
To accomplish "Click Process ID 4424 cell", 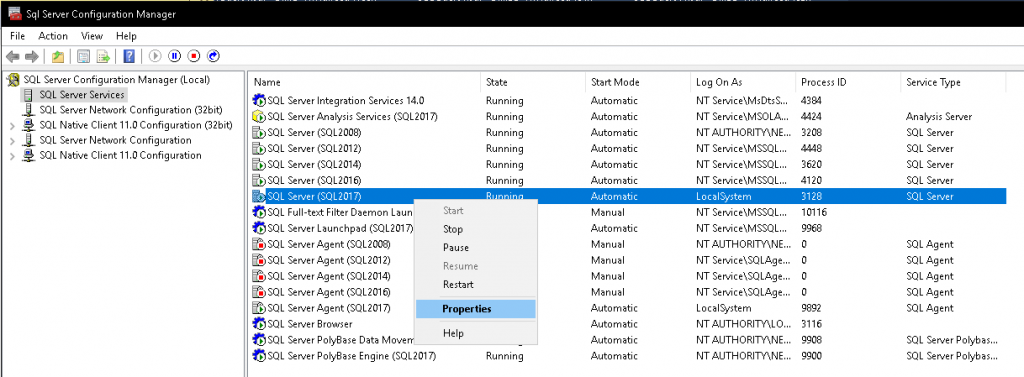I will [x=812, y=117].
